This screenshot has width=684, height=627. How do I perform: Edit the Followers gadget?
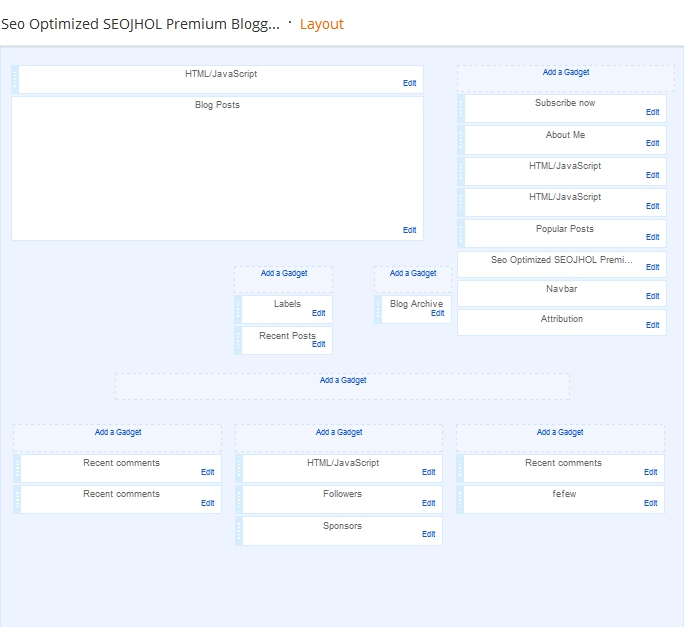coord(428,503)
